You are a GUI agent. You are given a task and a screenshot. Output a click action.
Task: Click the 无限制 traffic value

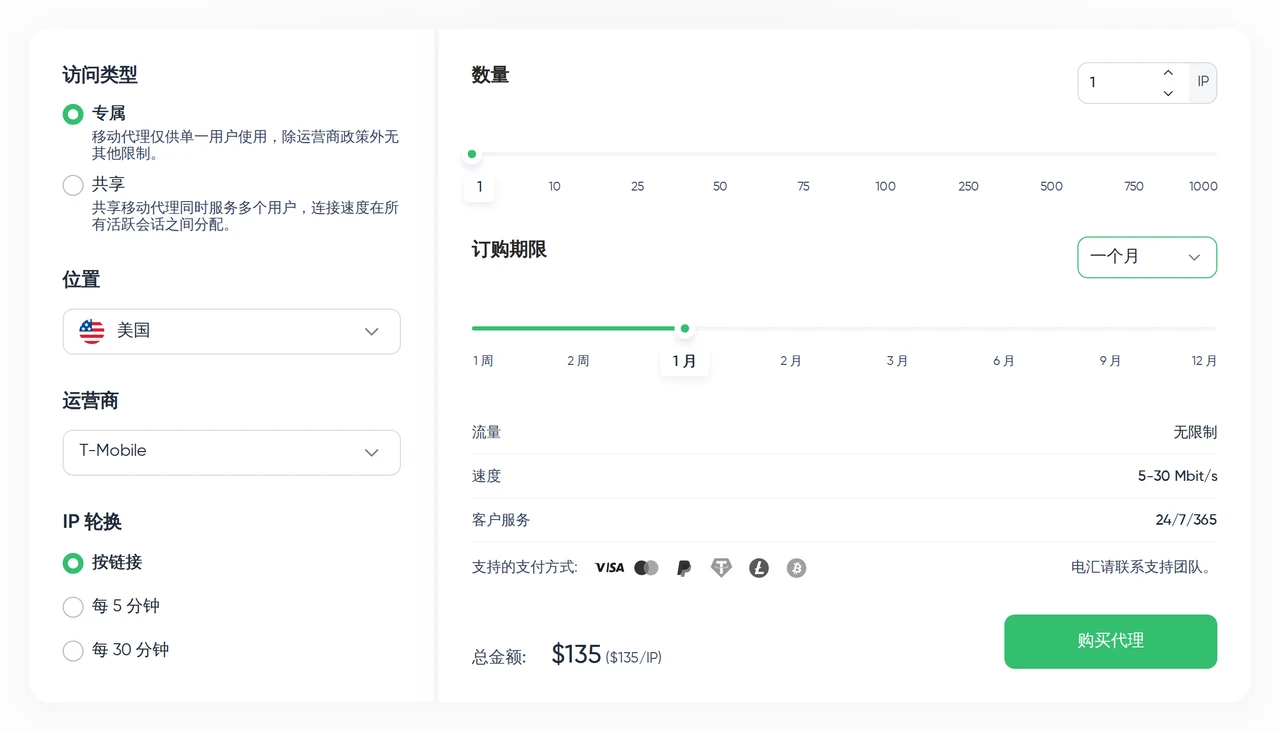1195,433
